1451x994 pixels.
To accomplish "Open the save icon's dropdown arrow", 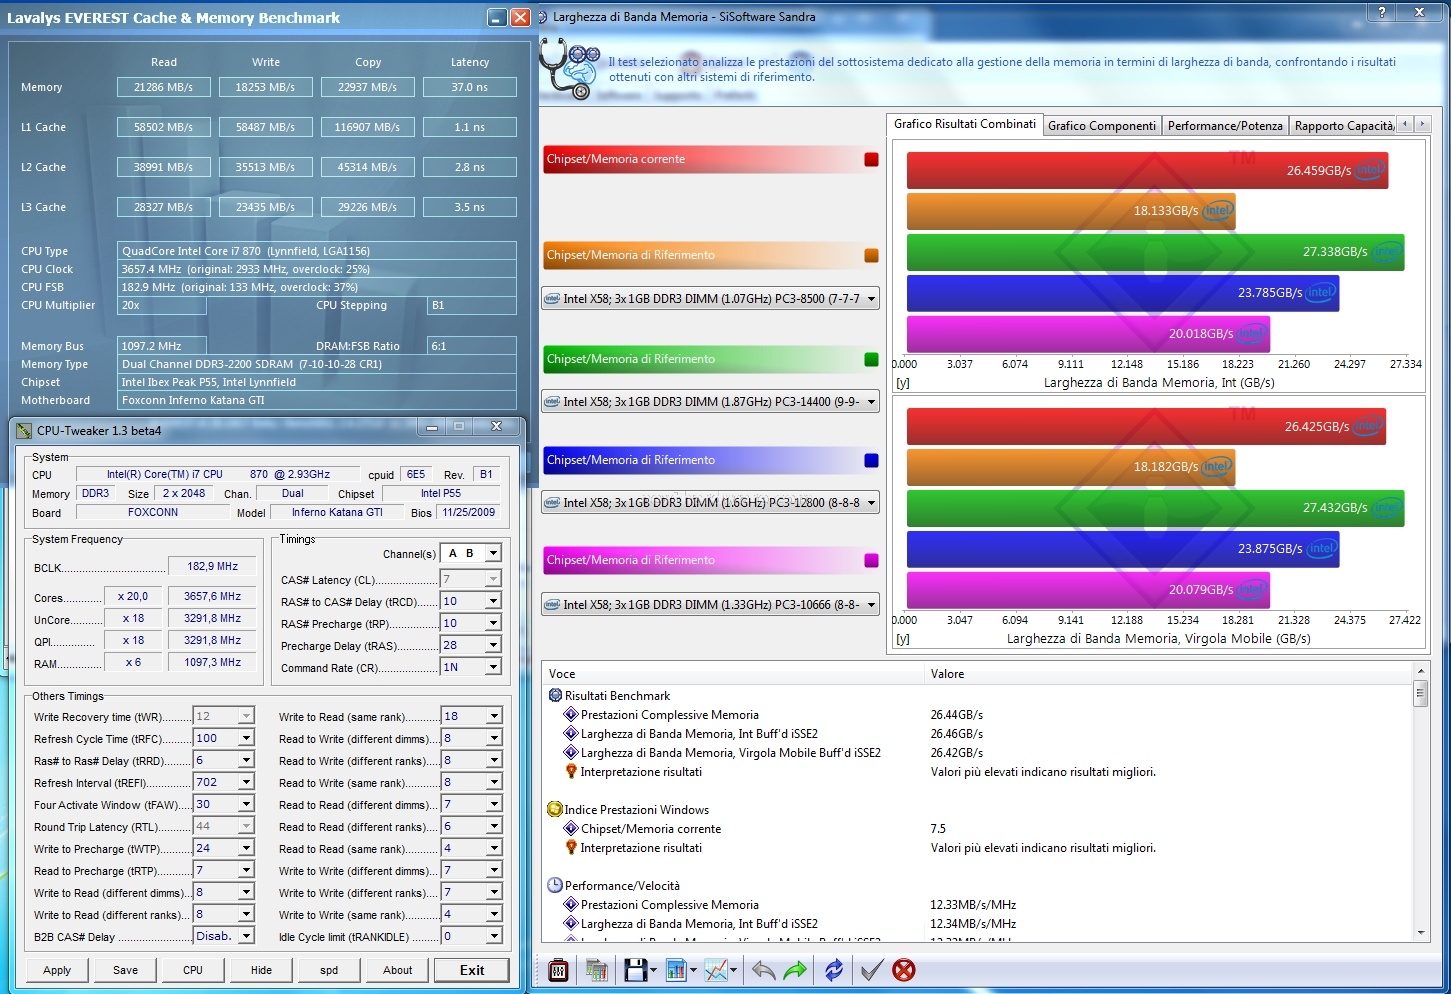I will (x=653, y=970).
